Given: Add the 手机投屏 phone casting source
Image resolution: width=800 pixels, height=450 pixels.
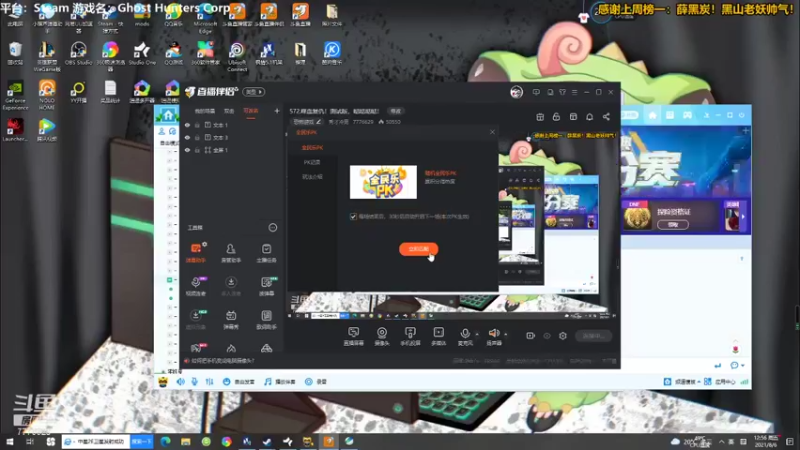Looking at the screenshot, I should 410,336.
